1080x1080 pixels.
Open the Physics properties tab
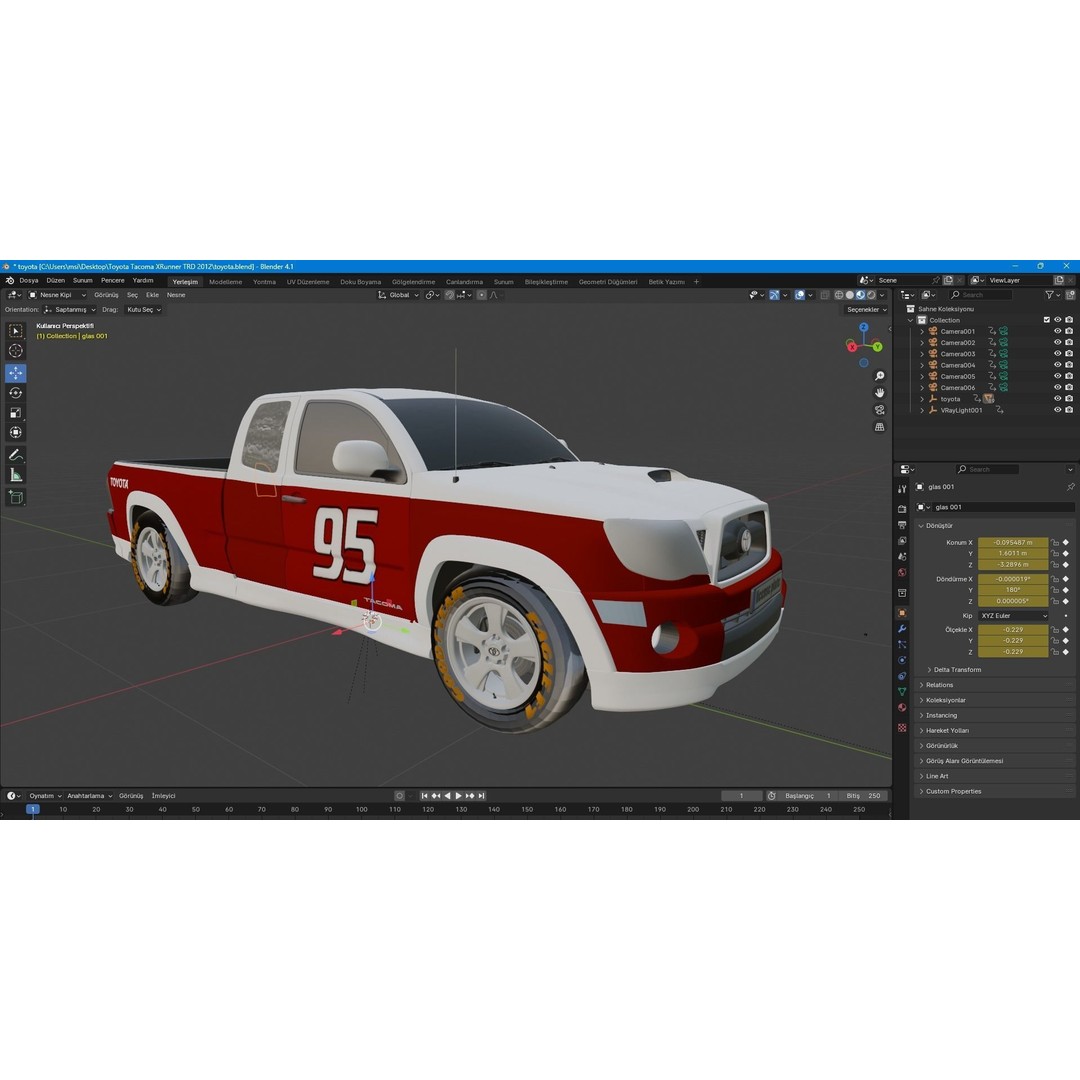[x=902, y=661]
